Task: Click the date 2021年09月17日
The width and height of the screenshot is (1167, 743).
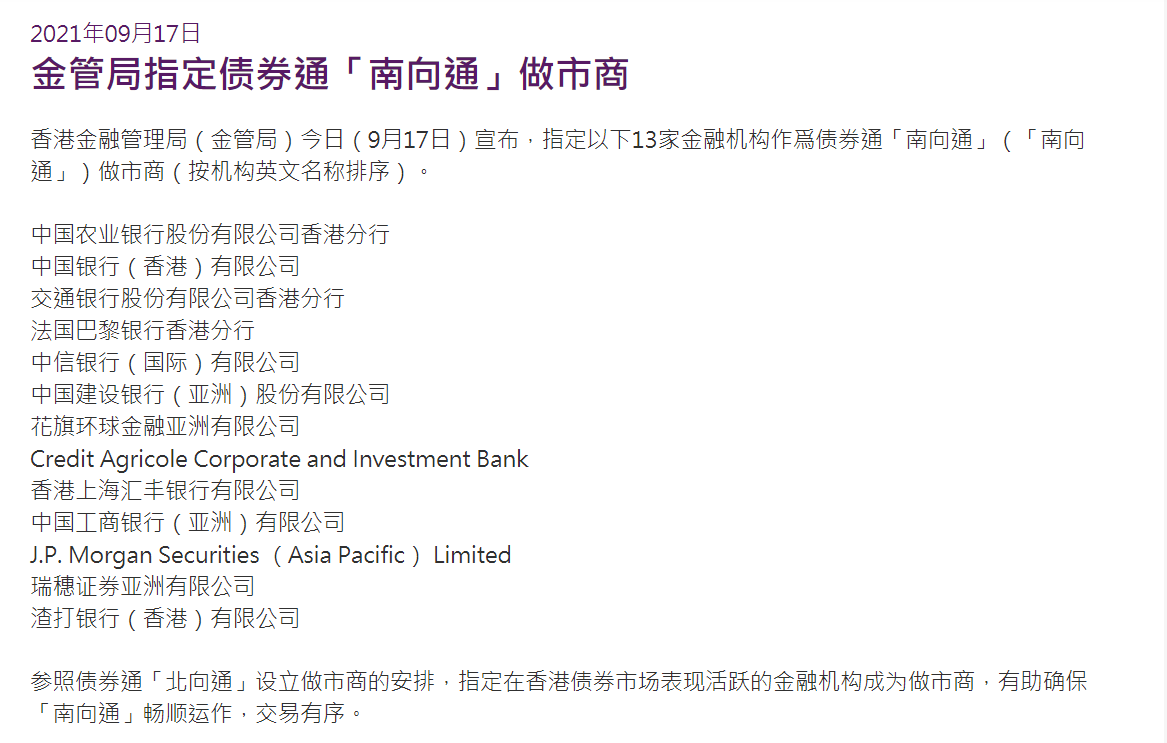Action: 115,33
